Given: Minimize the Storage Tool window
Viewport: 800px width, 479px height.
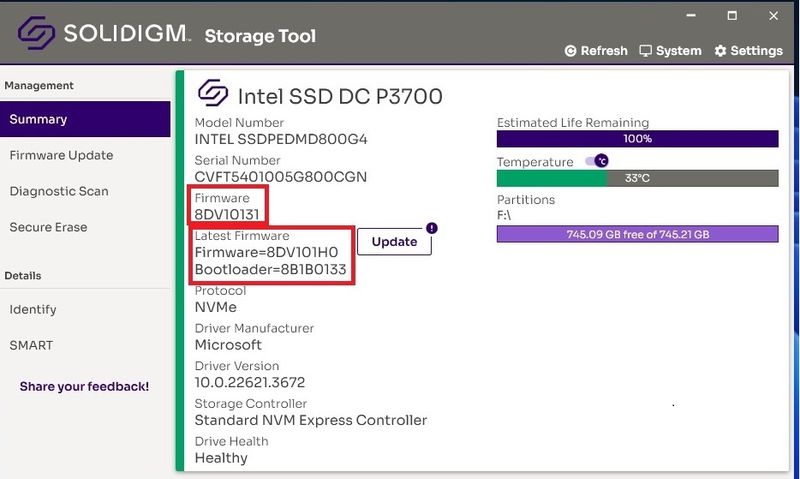Looking at the screenshot, I should pos(691,15).
